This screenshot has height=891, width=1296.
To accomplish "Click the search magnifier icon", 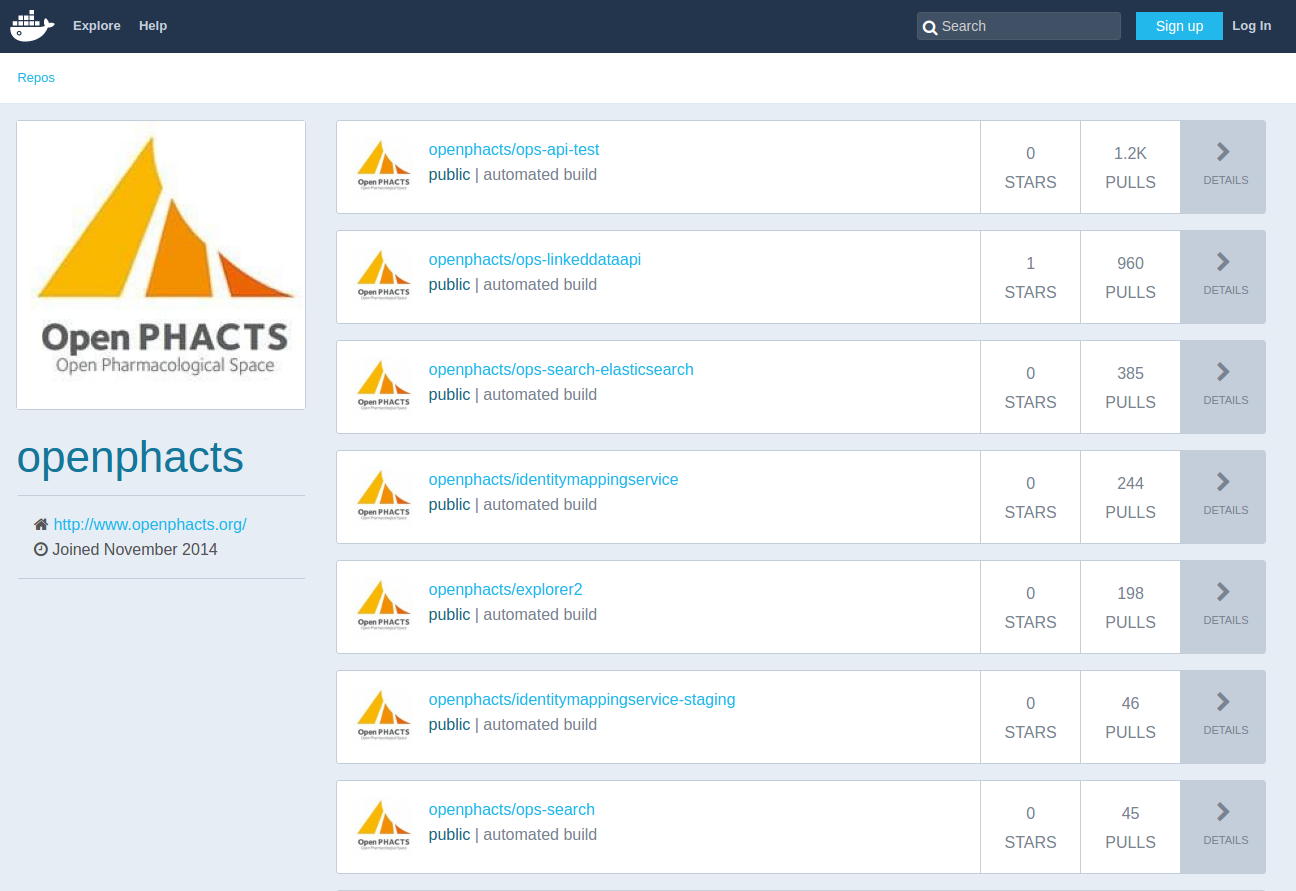I will coord(930,27).
